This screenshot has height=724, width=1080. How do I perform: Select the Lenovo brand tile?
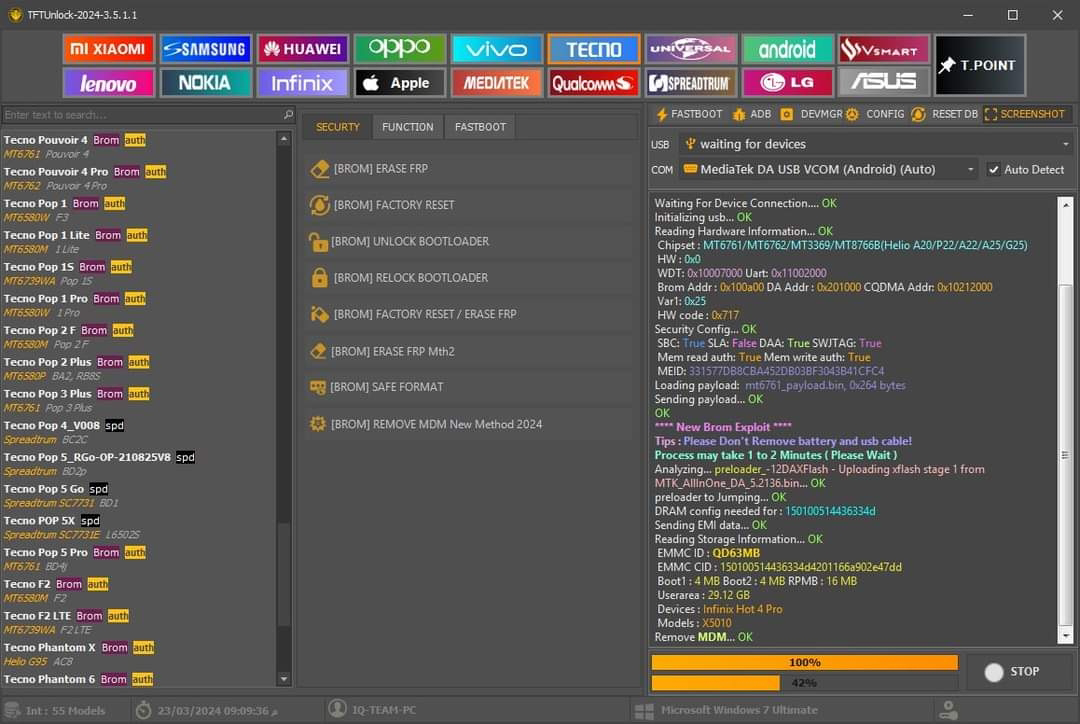108,83
